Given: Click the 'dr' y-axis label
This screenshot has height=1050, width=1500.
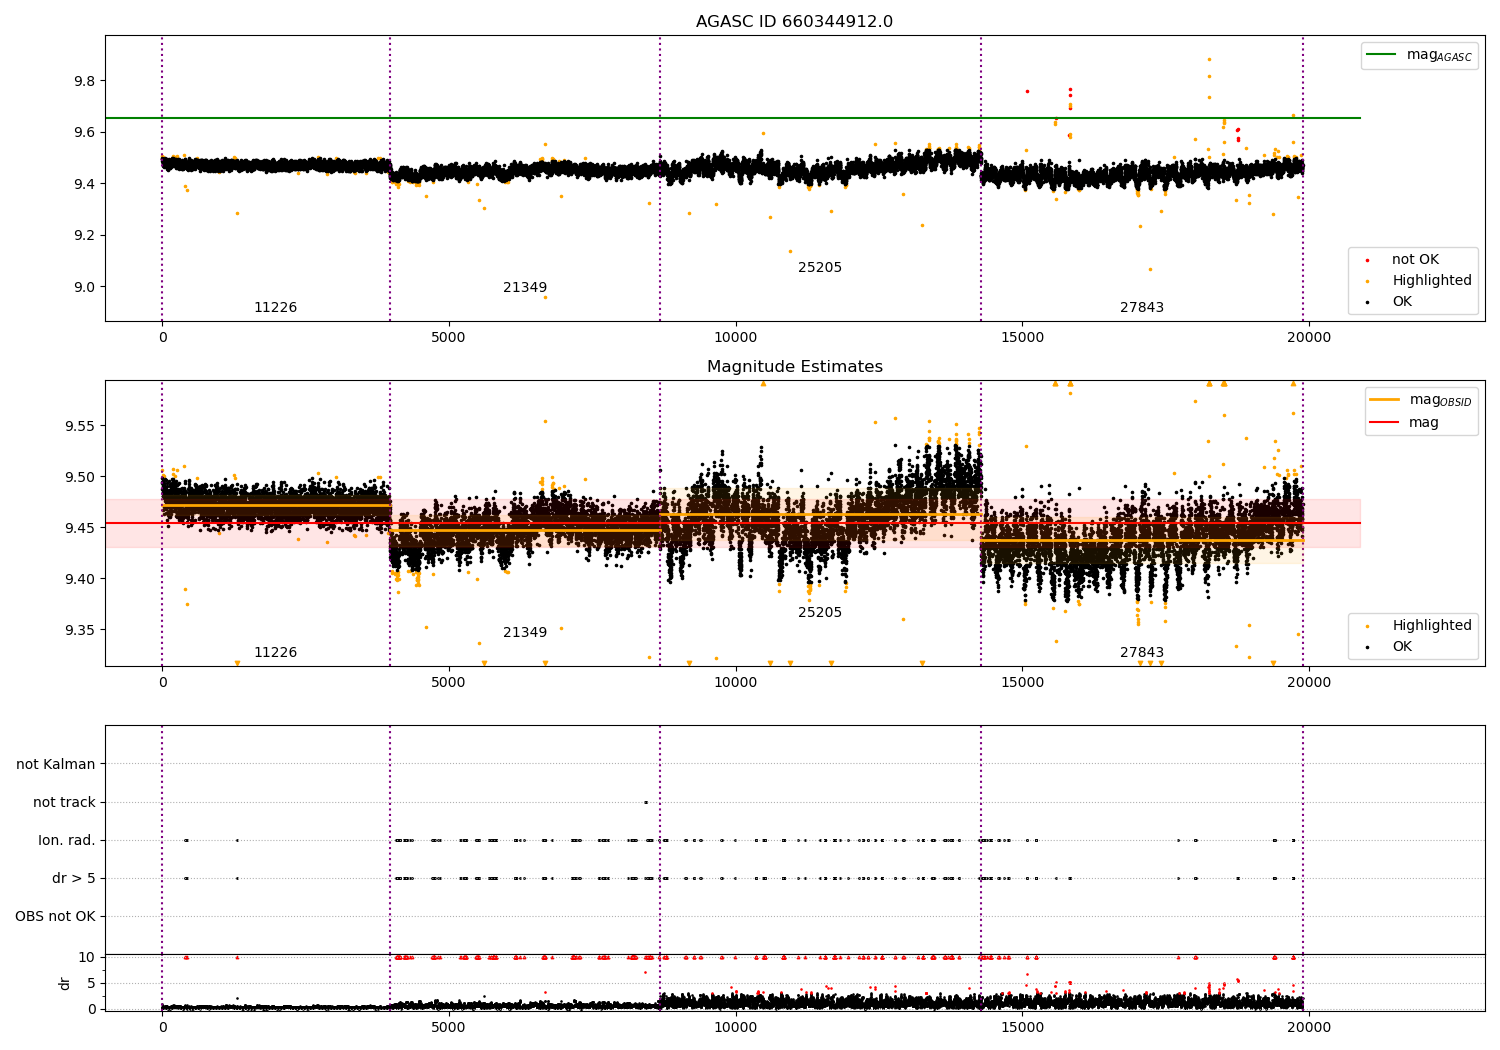Looking at the screenshot, I should point(65,984).
